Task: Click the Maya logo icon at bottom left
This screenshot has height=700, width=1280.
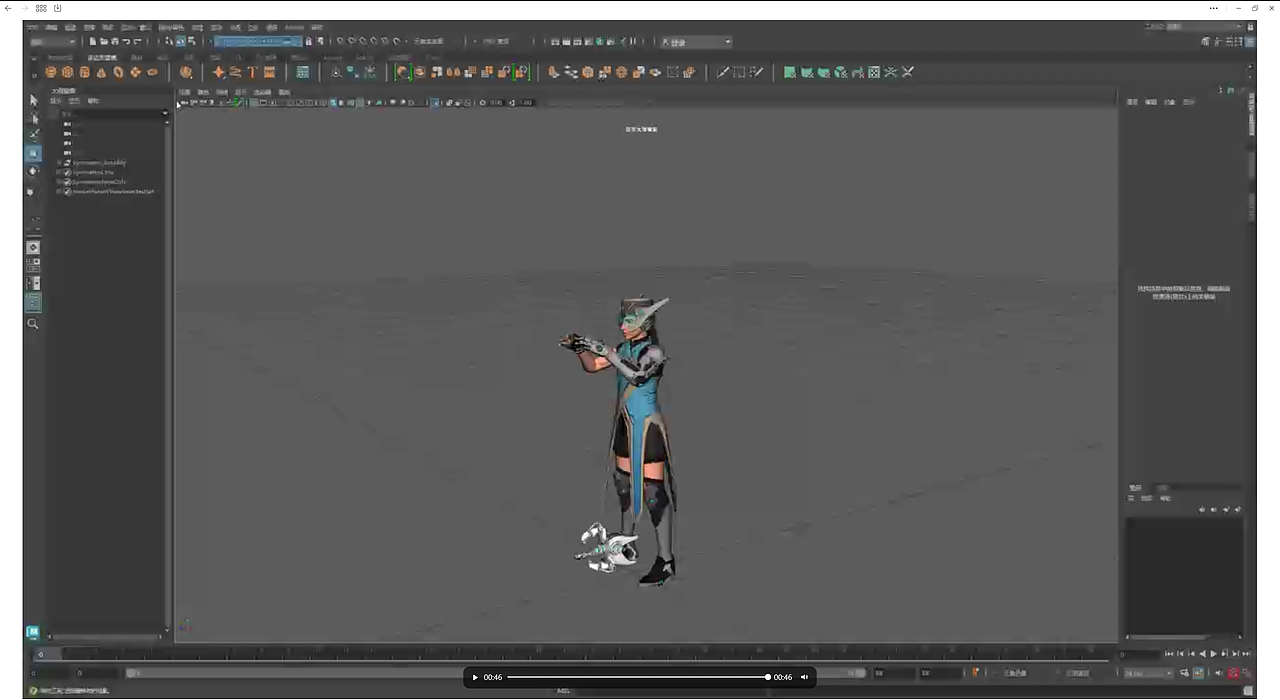Action: point(33,632)
